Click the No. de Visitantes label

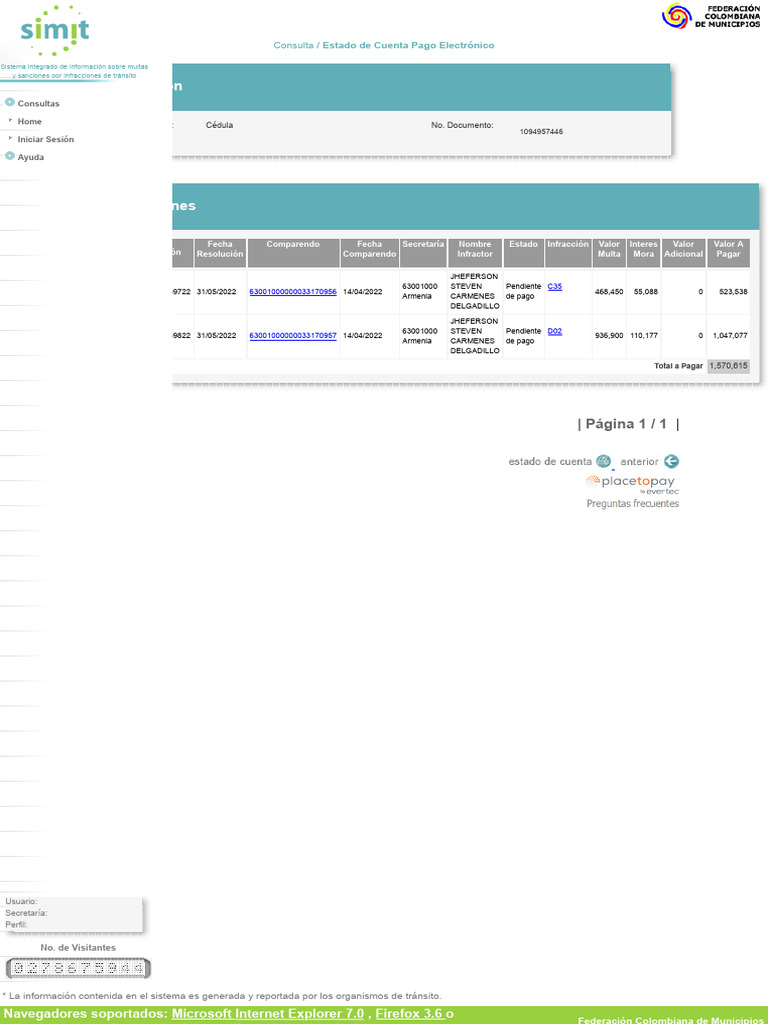78,948
